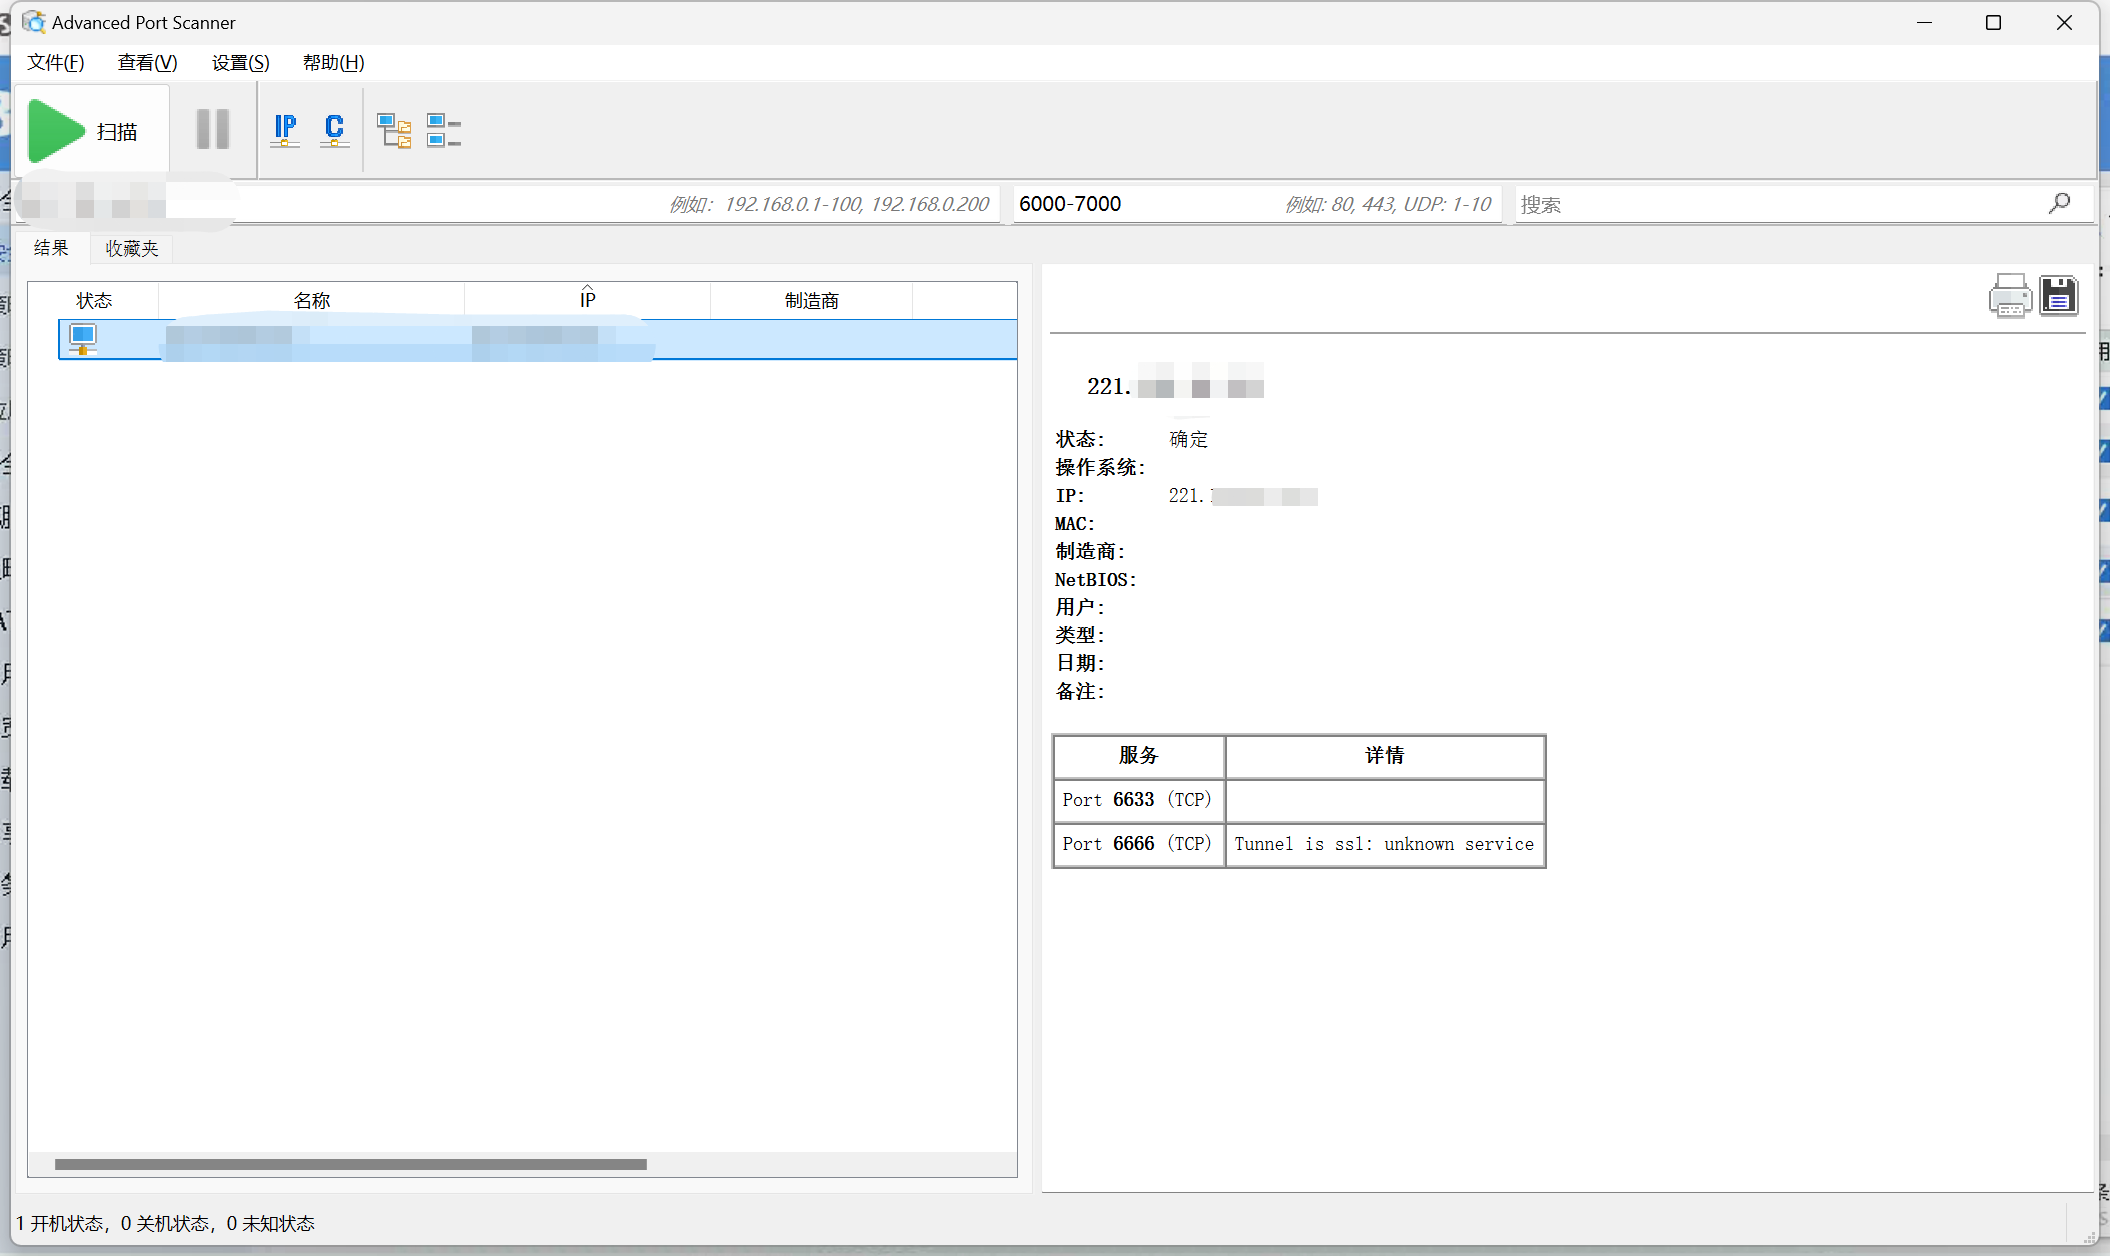Print the scan report
Viewport: 2110px width, 1256px height.
click(x=2009, y=296)
